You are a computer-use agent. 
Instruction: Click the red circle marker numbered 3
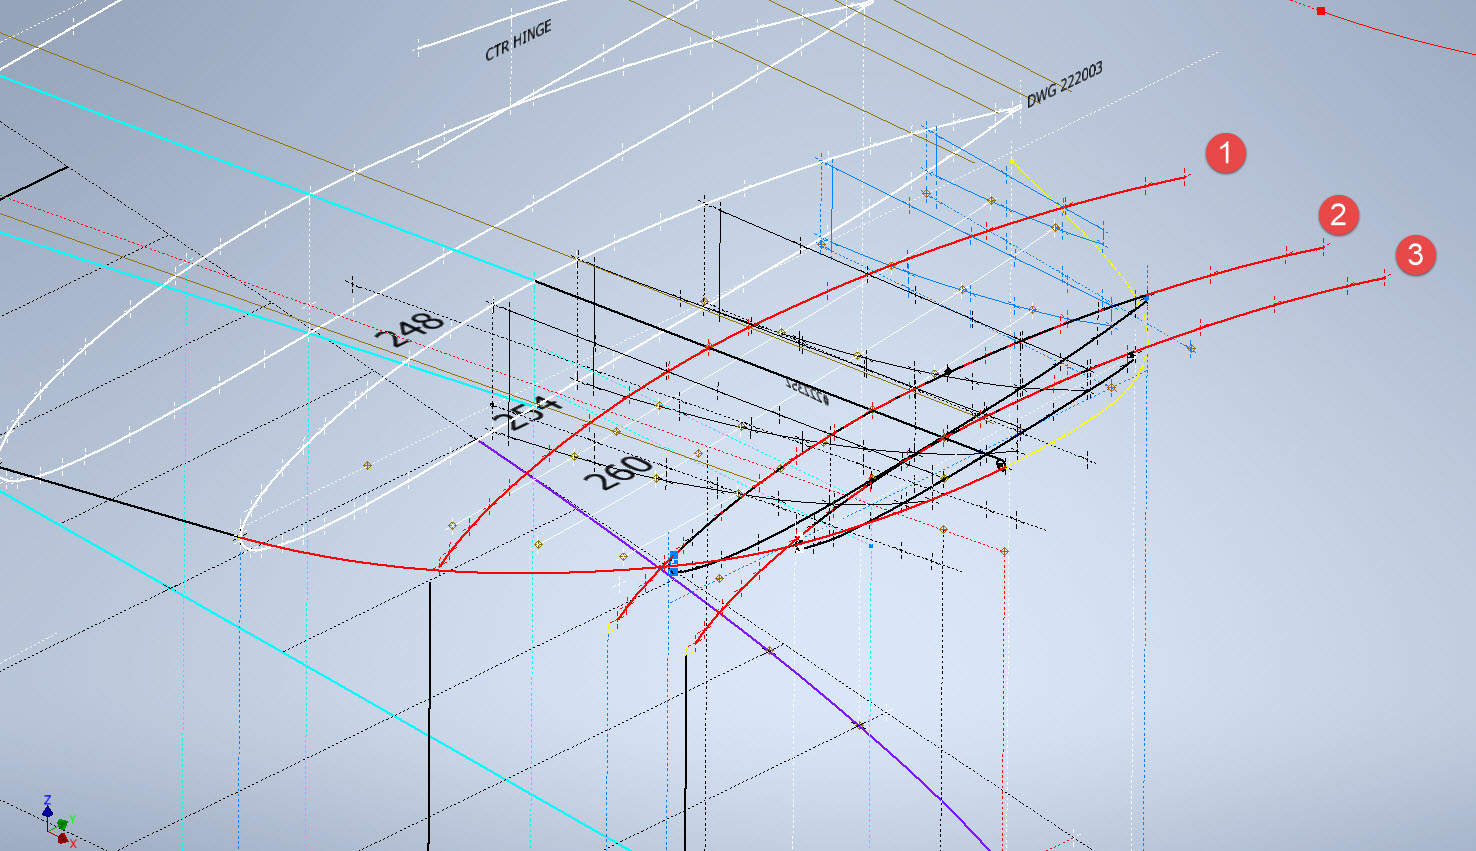tap(1415, 255)
